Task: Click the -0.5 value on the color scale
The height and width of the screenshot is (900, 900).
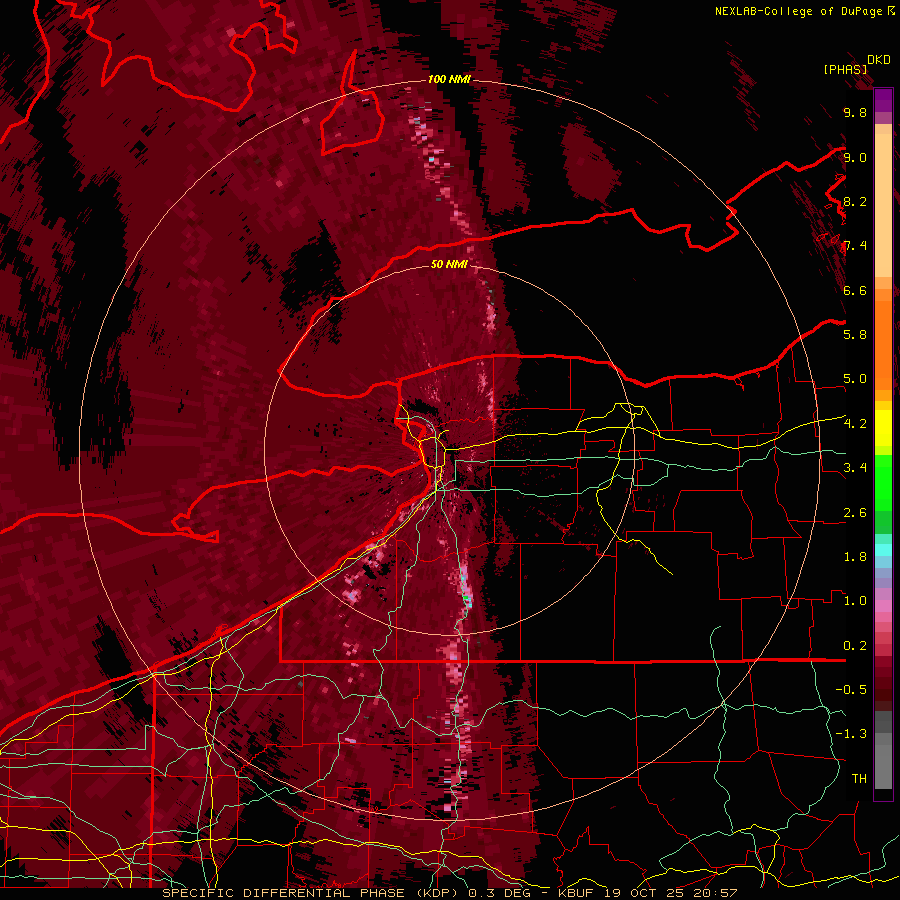Action: point(851,690)
